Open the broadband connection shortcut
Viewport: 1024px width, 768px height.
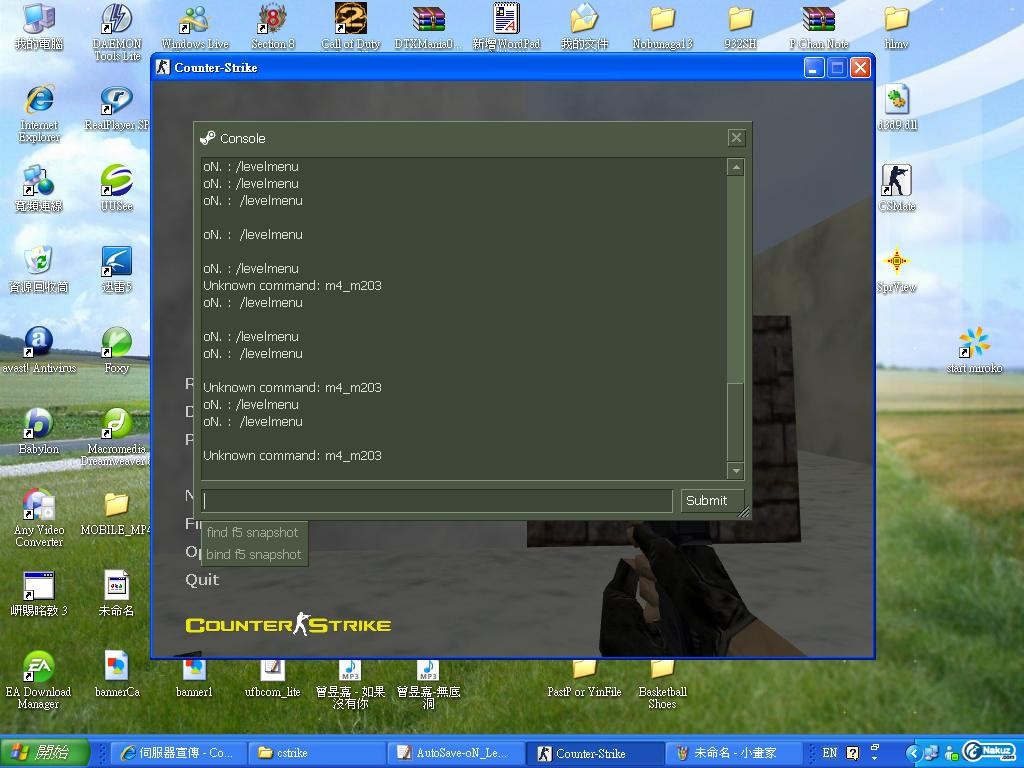pos(39,189)
